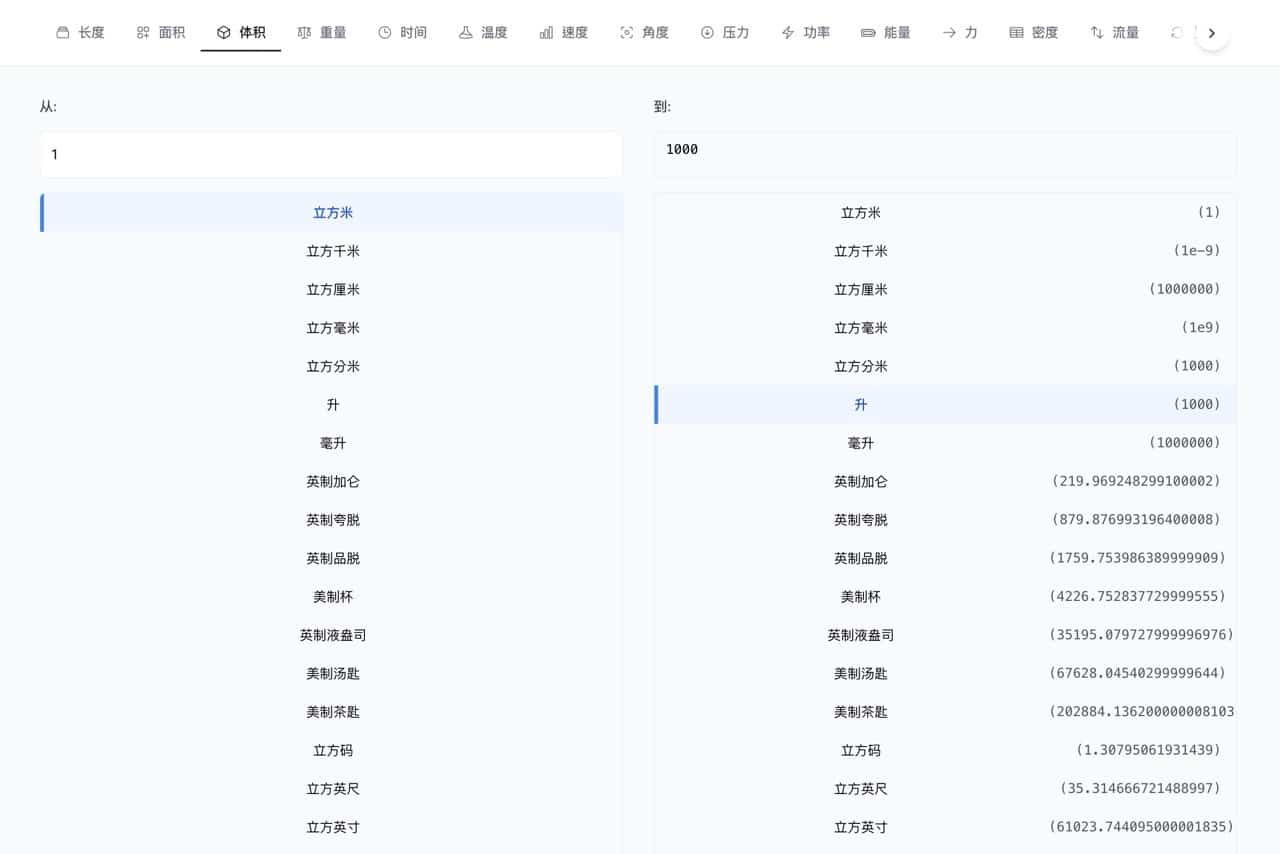Pick target unit 立方分米 in the to list

pos(945,366)
